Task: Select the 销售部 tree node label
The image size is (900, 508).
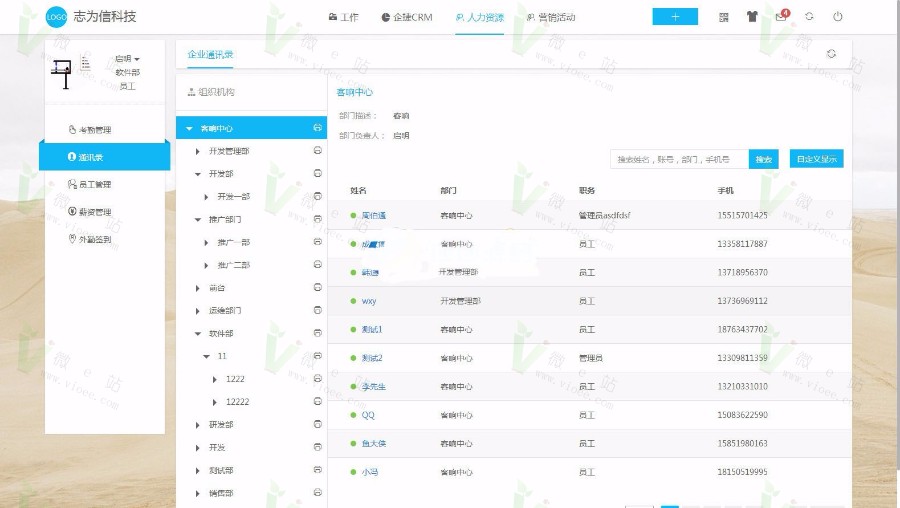Action: tap(221, 493)
